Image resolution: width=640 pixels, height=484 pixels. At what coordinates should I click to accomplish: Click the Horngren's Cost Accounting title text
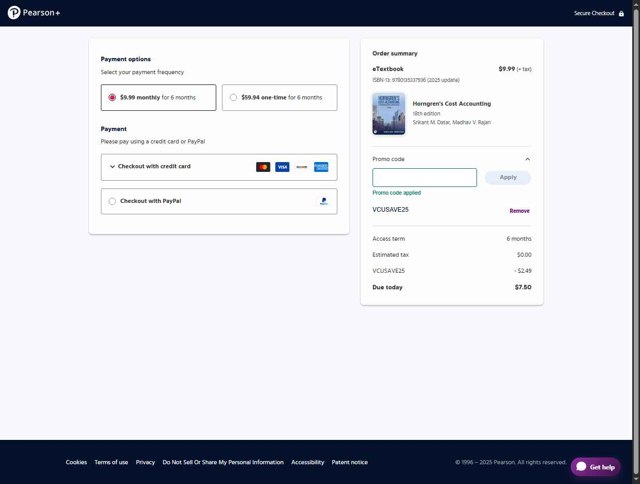tap(452, 104)
